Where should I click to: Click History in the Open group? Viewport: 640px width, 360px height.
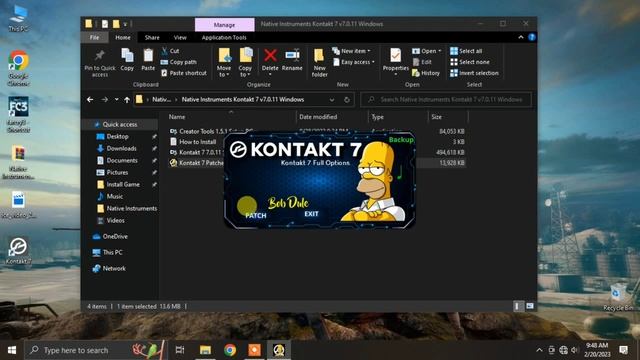(x=426, y=73)
